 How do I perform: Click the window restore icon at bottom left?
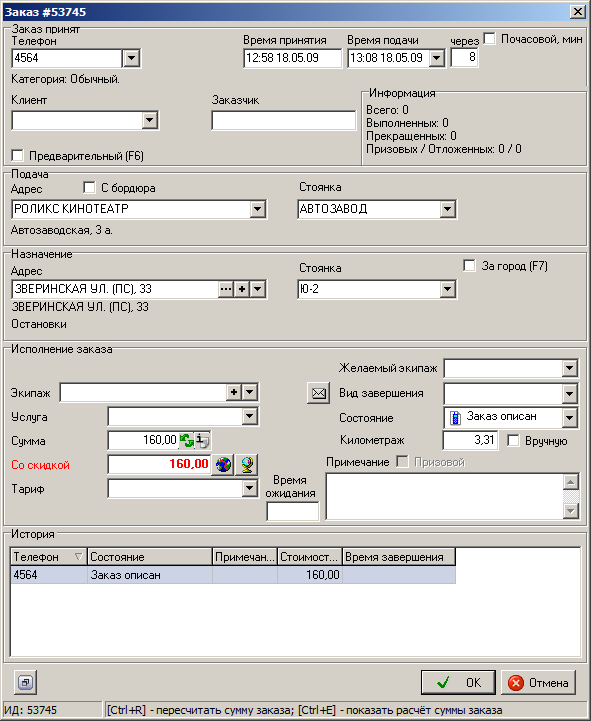25,682
